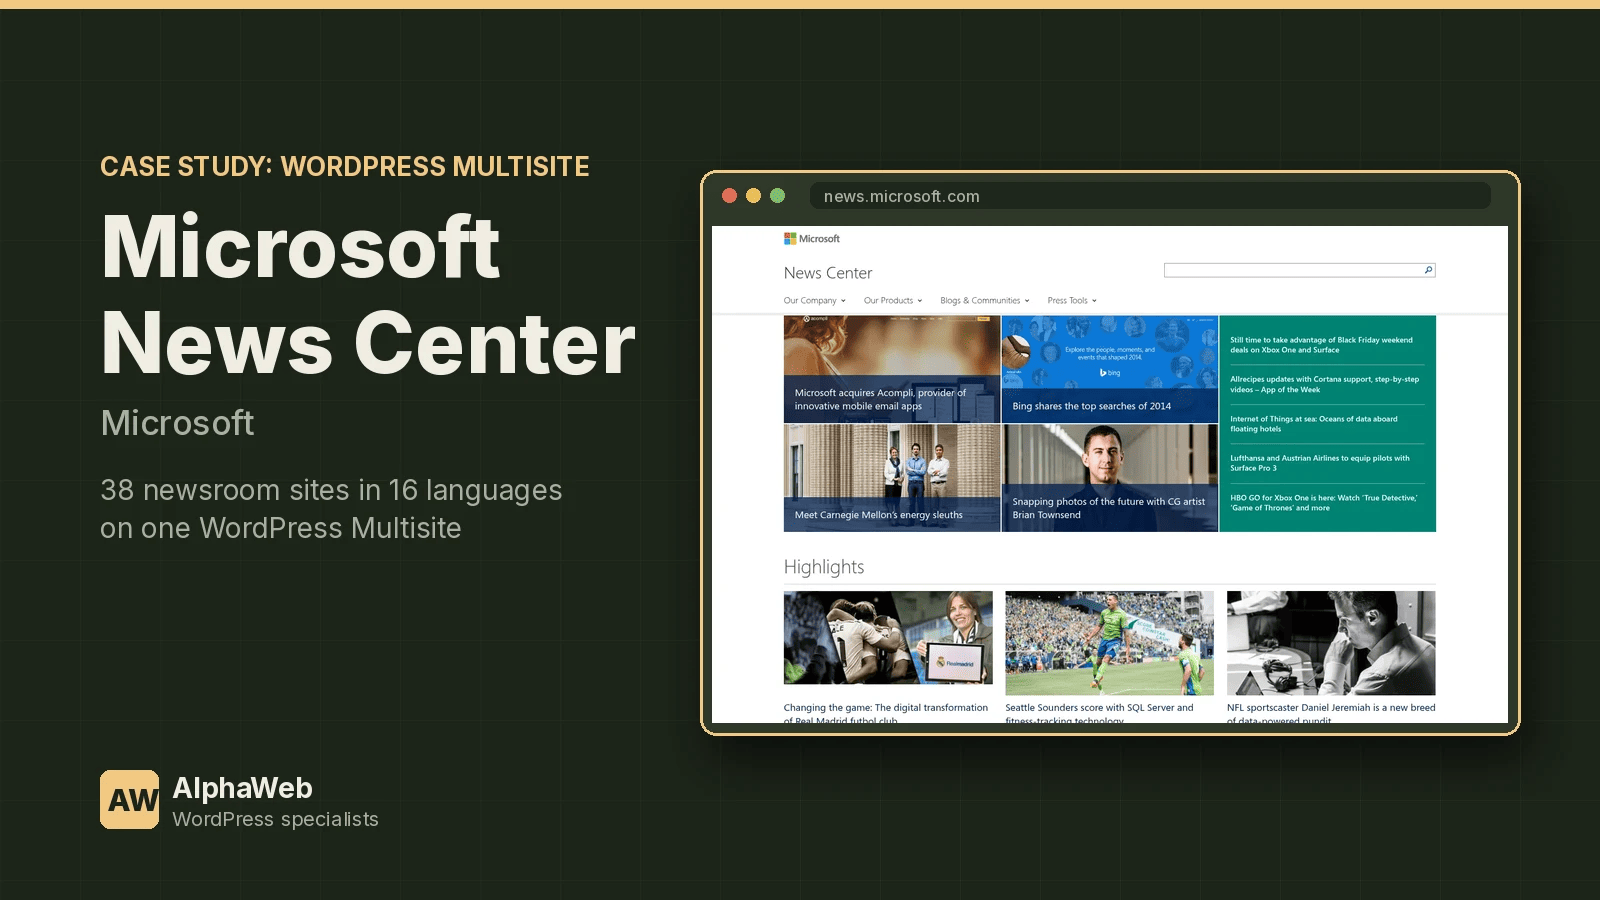Viewport: 1600px width, 900px height.
Task: Open Internet of Things at sea headline
Action: tap(1314, 424)
